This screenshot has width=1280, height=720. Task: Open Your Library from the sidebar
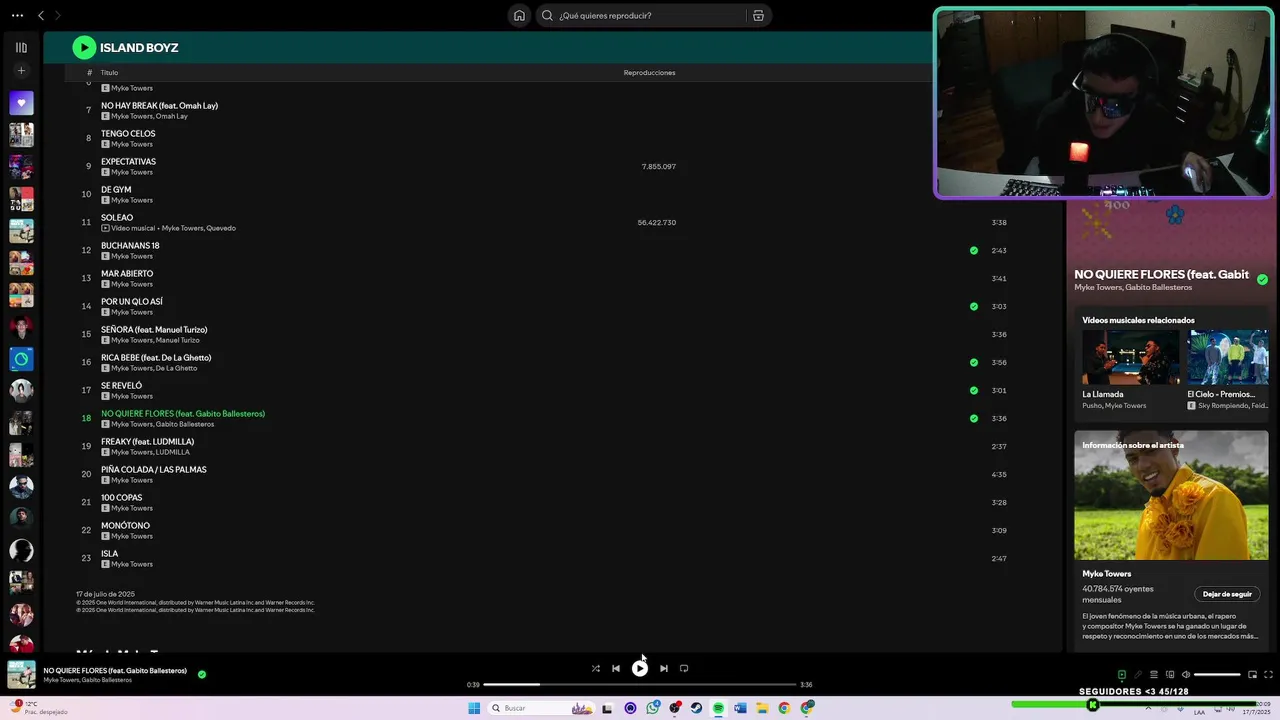coord(21,47)
